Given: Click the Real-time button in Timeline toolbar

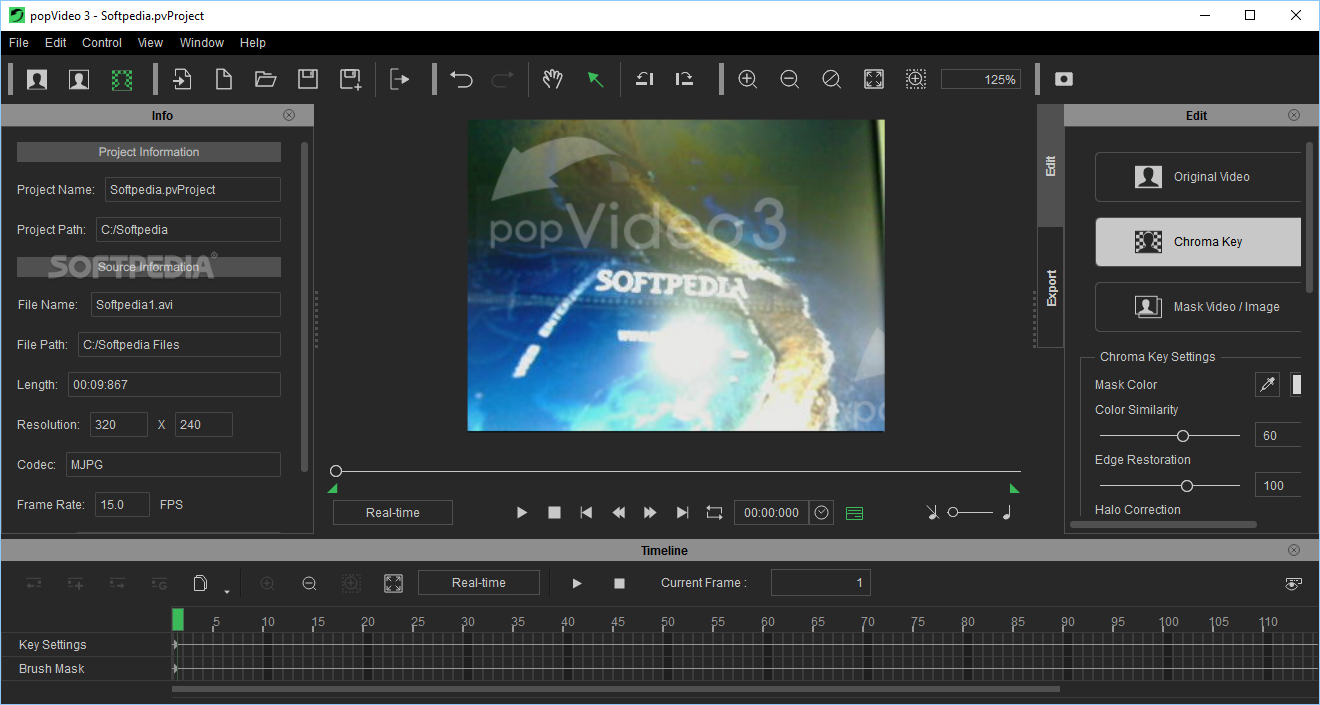Looking at the screenshot, I should pos(479,583).
